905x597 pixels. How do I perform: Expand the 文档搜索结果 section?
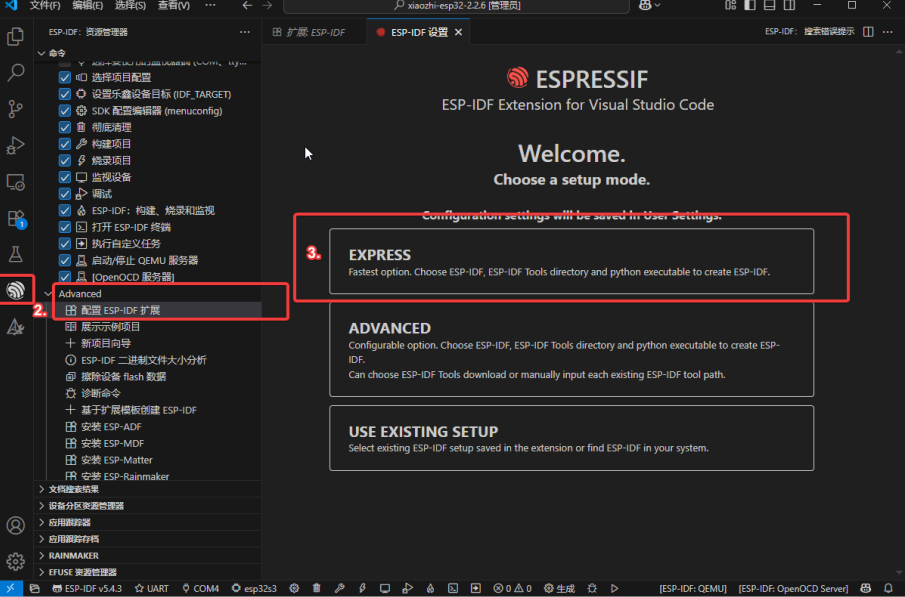click(x=148, y=489)
